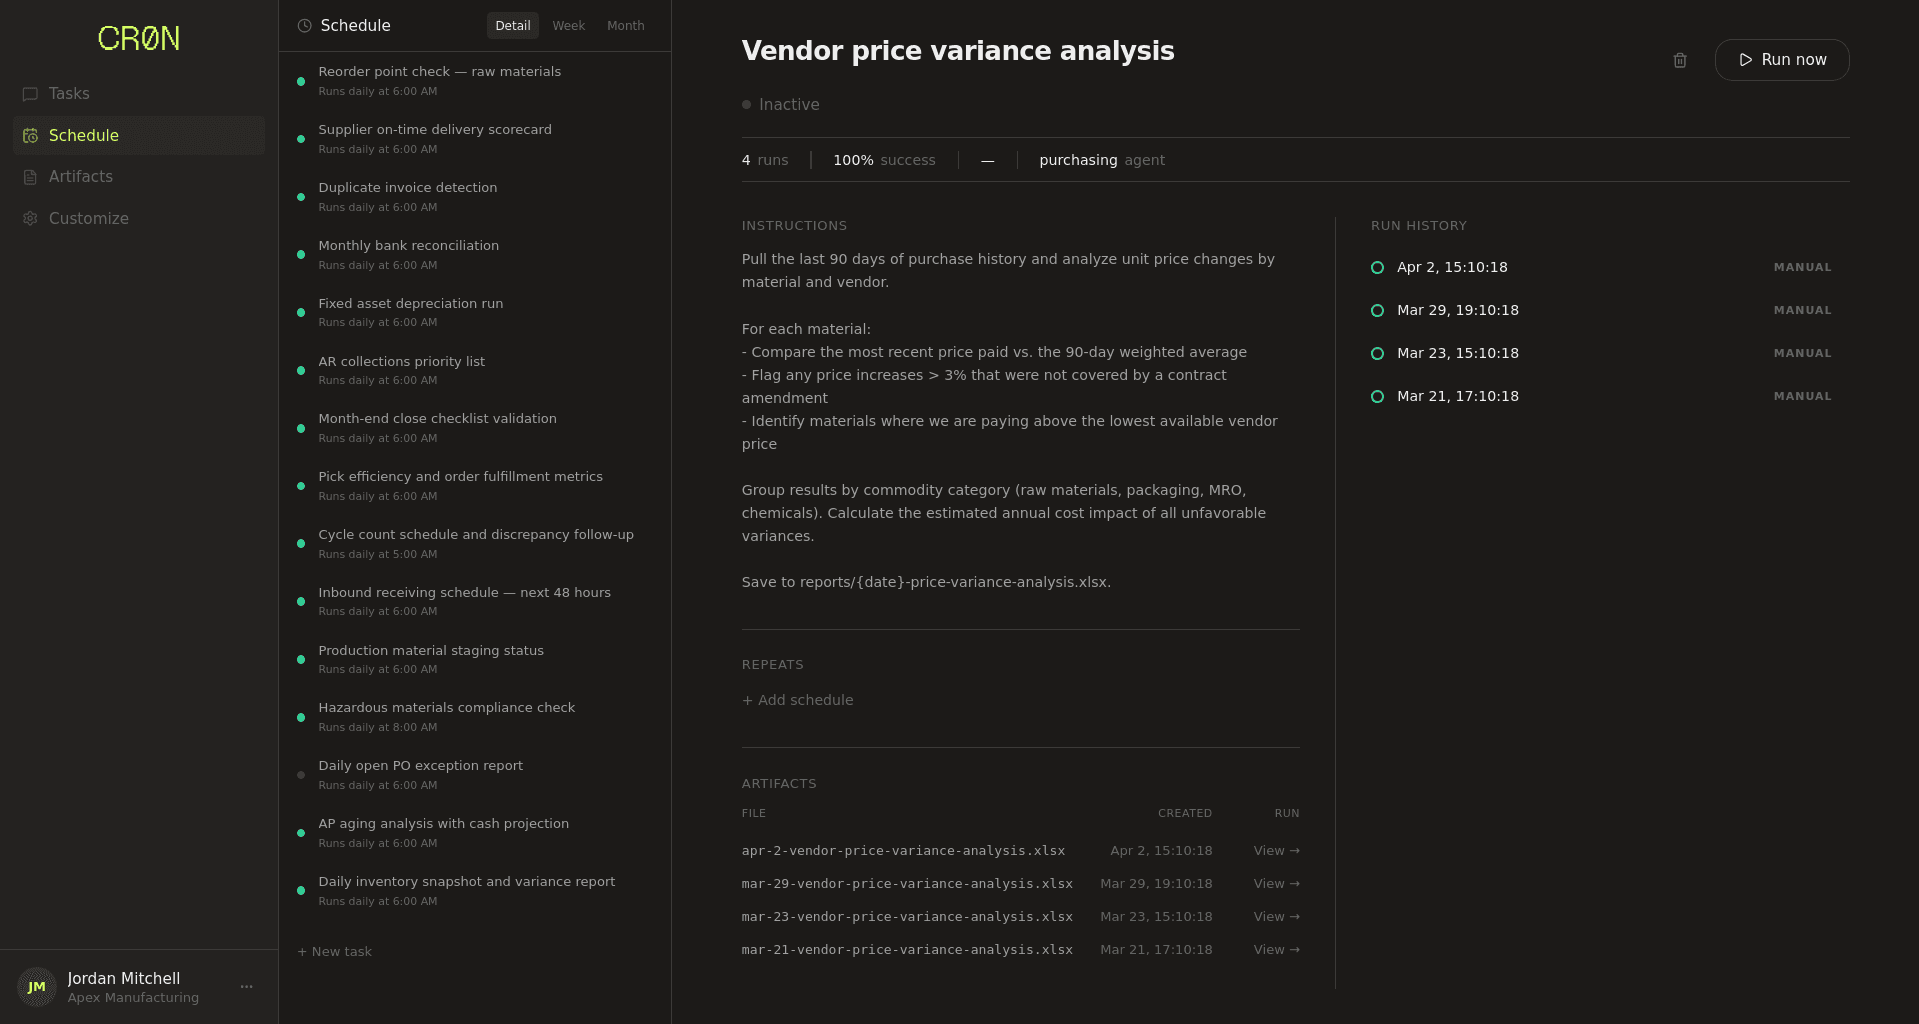Click status circle of Mar 23 run
This screenshot has height=1024, width=1919.
(x=1377, y=354)
